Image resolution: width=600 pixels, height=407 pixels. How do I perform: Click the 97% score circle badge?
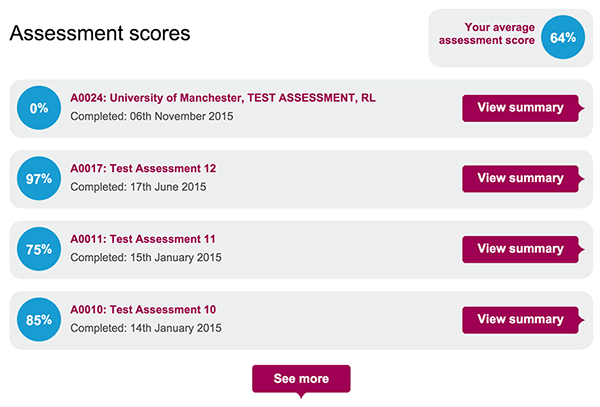[x=39, y=179]
